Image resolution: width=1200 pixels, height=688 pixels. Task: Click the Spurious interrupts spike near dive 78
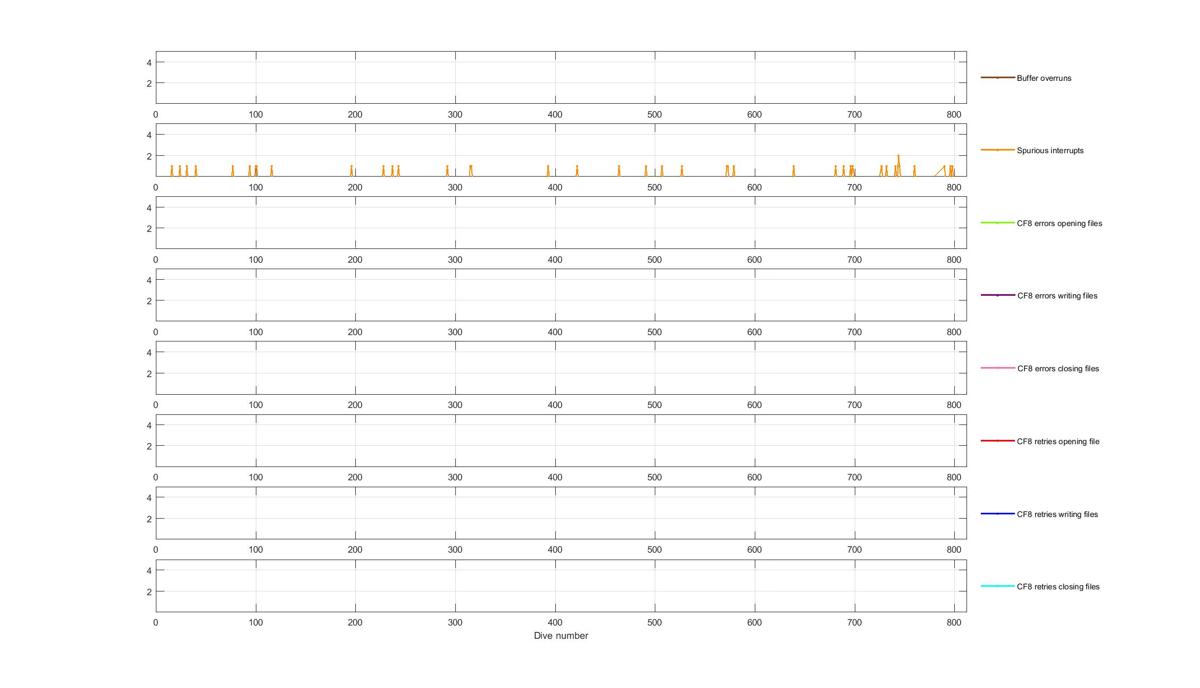point(233,171)
